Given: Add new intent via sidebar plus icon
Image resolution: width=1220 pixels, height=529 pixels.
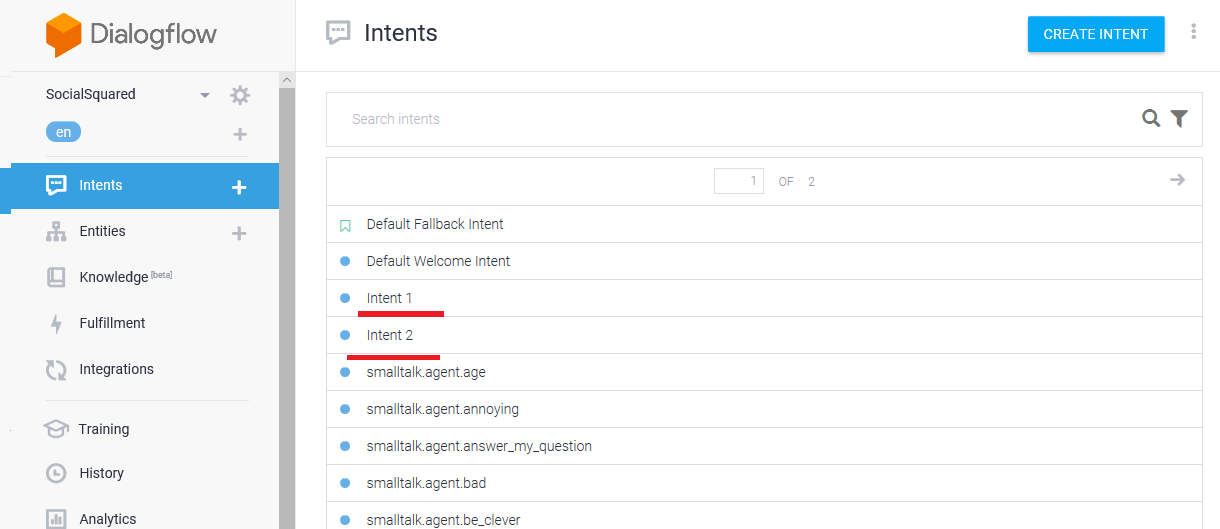Looking at the screenshot, I should [x=239, y=187].
